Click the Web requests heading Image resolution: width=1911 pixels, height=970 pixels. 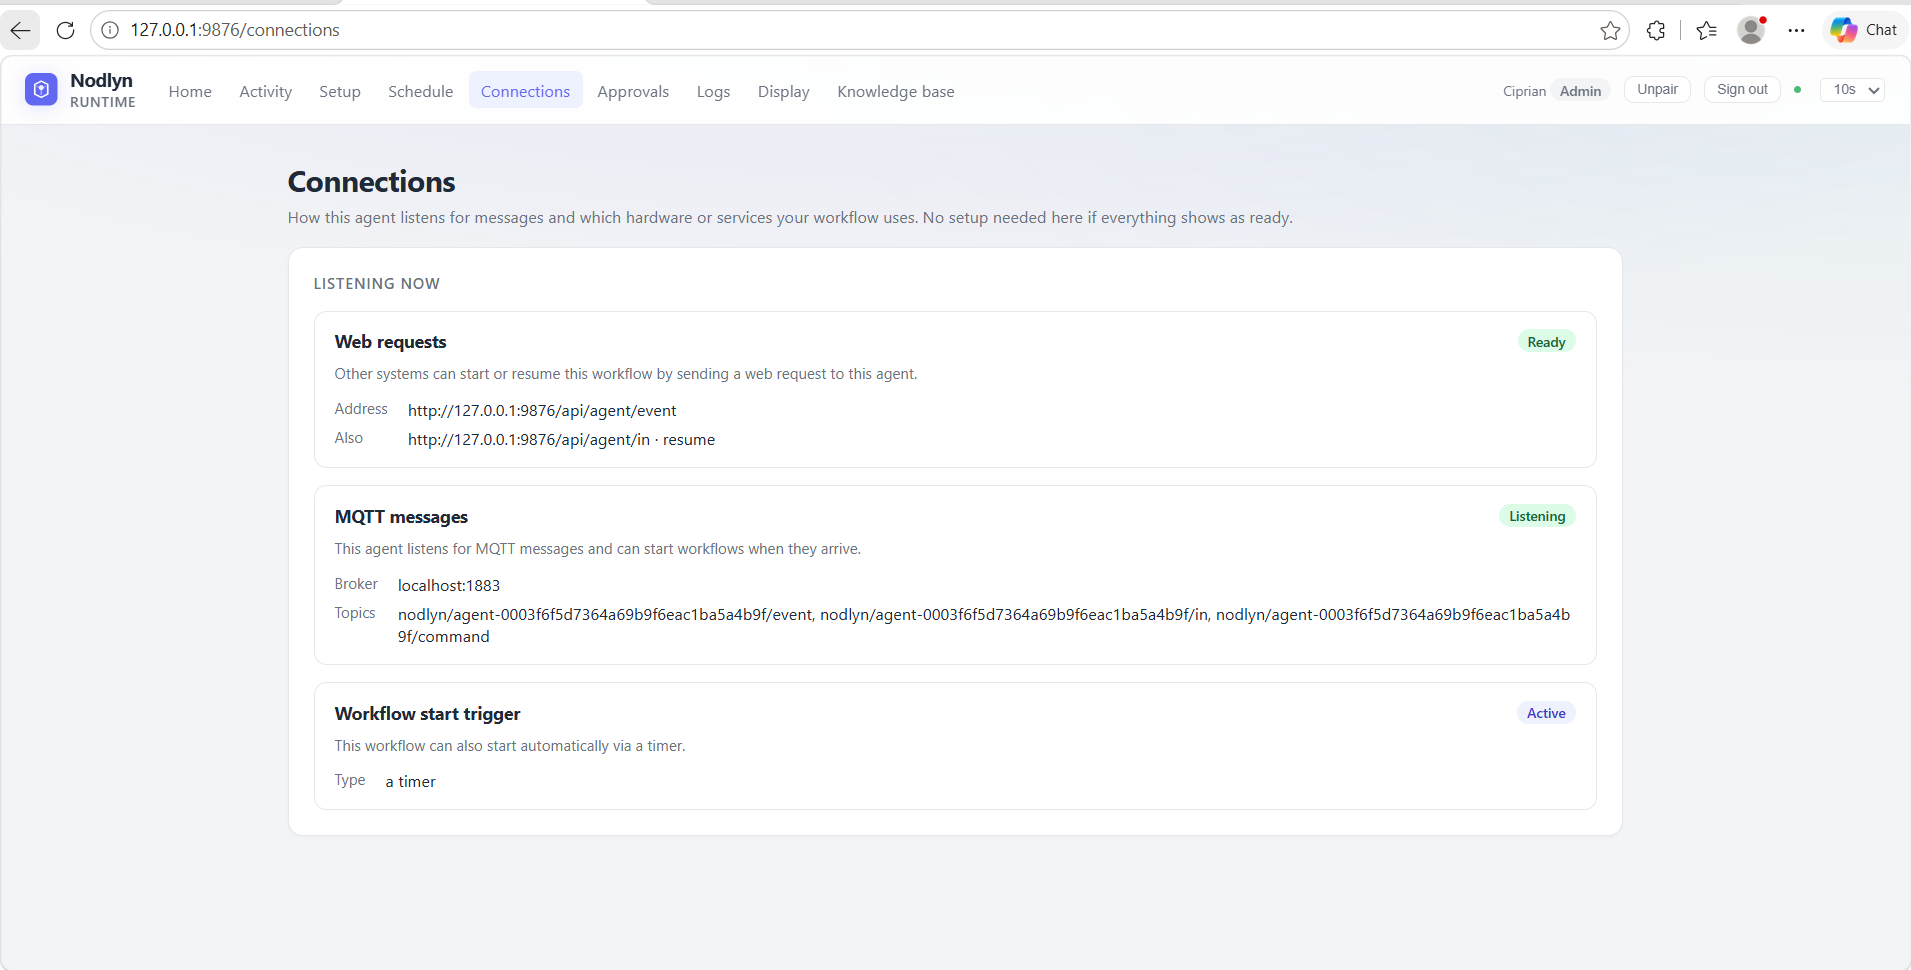(x=391, y=342)
